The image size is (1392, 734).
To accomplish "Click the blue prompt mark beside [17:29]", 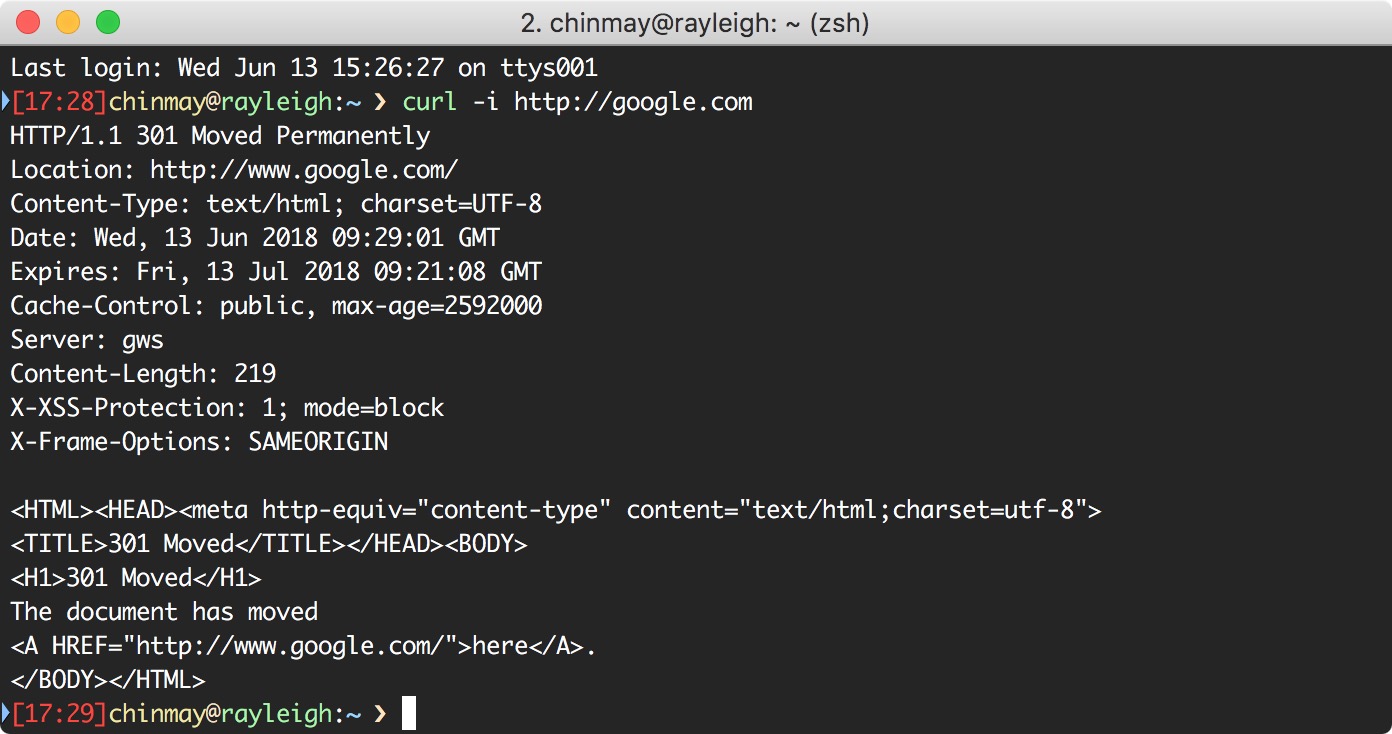I will point(5,713).
